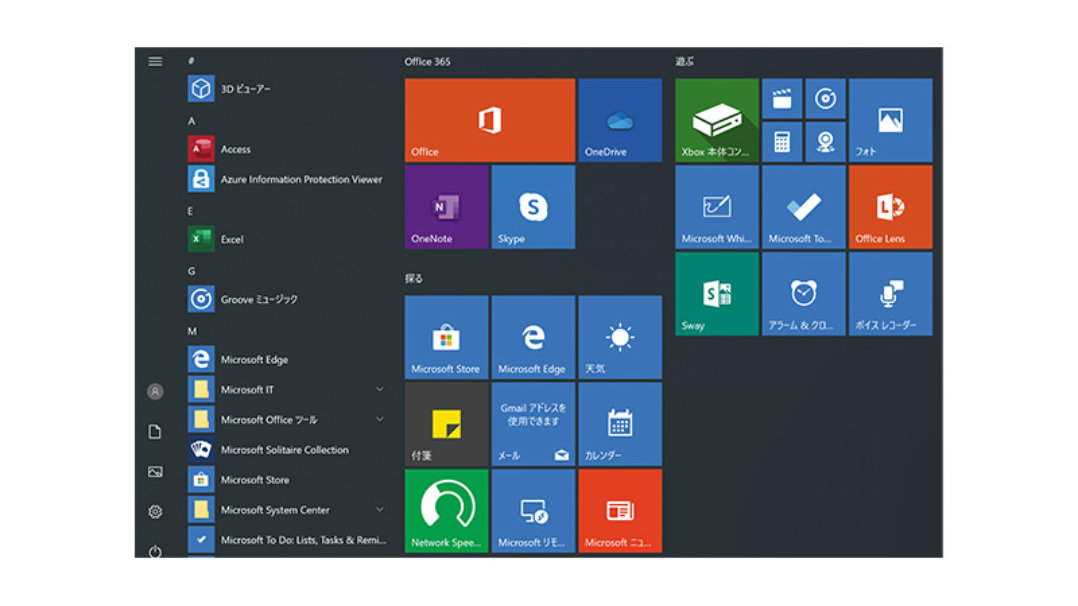Open the OneDrive tile

click(620, 120)
